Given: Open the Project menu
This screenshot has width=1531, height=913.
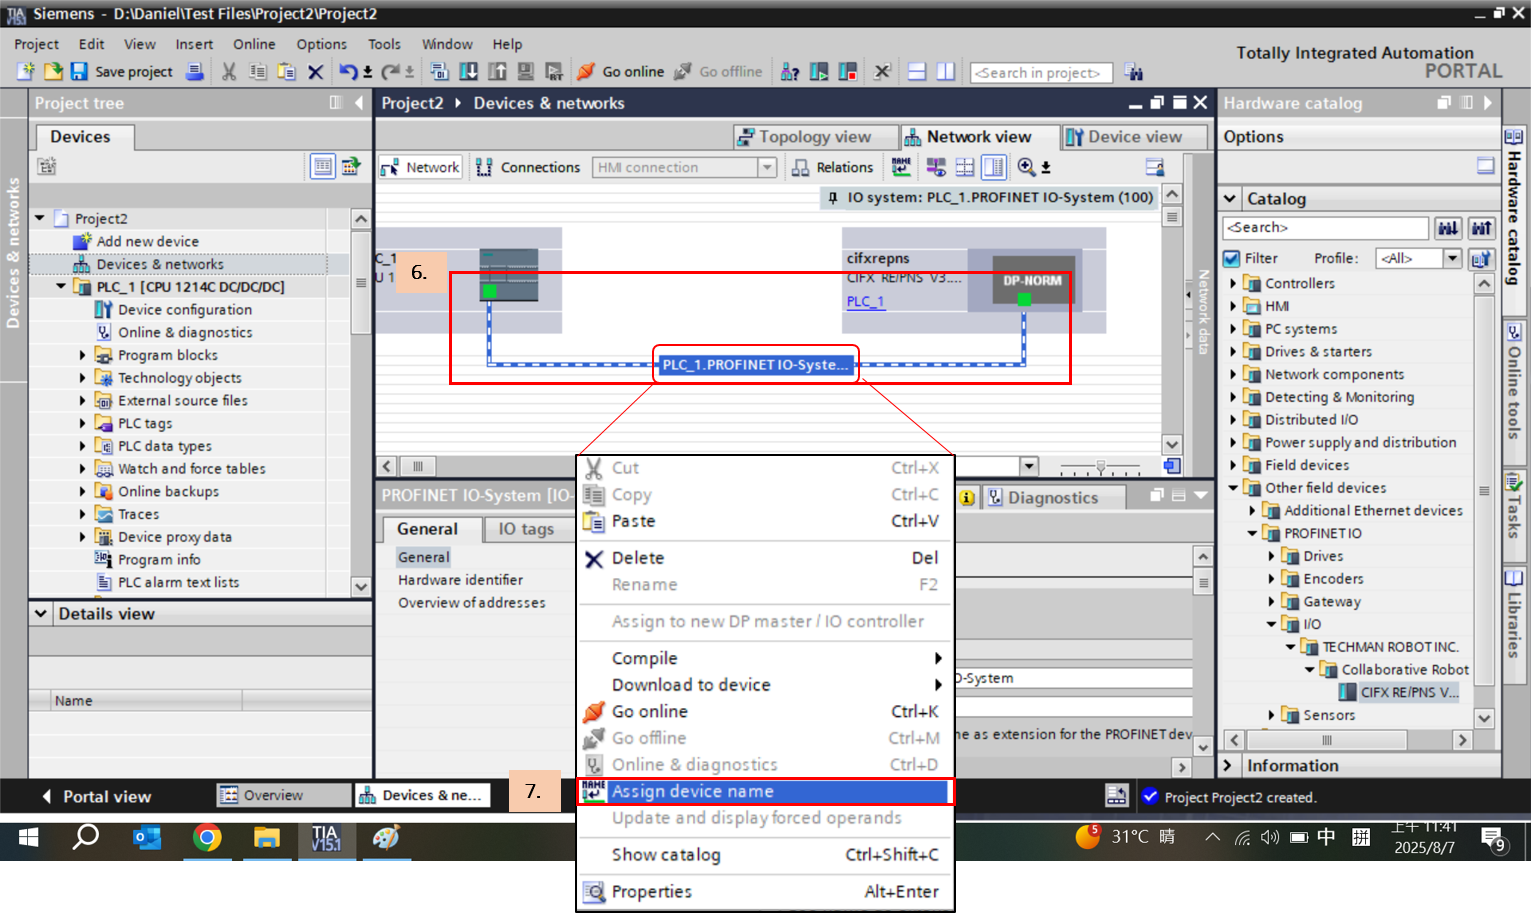Looking at the screenshot, I should pyautogui.click(x=36, y=44).
